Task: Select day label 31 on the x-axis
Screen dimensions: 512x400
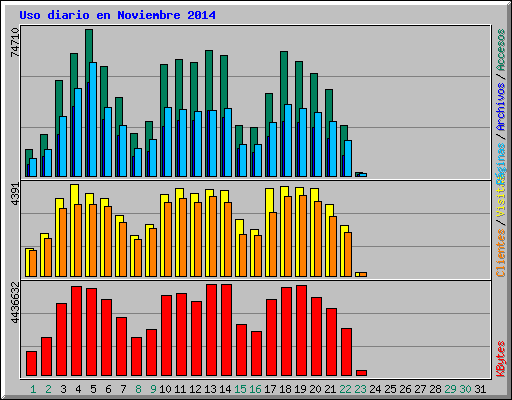Action: pyautogui.click(x=480, y=389)
